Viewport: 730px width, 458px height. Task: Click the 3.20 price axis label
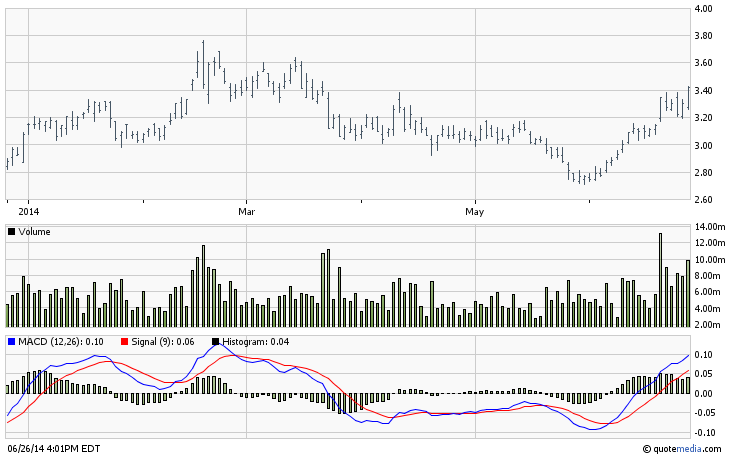point(703,118)
